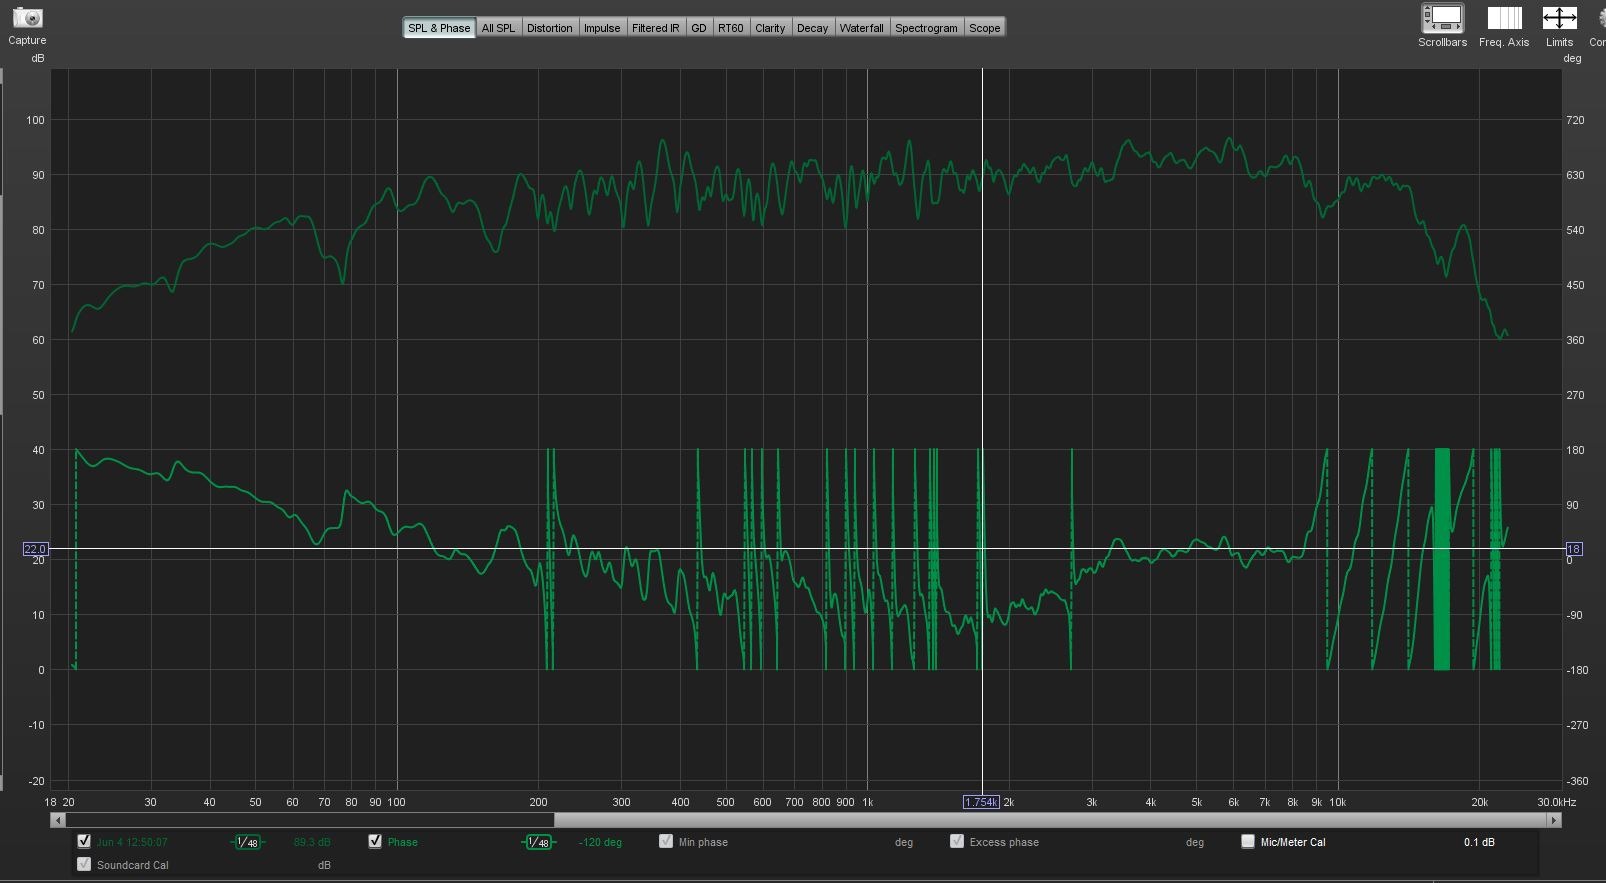
Task: Click the Phase trace label
Action: pos(402,843)
